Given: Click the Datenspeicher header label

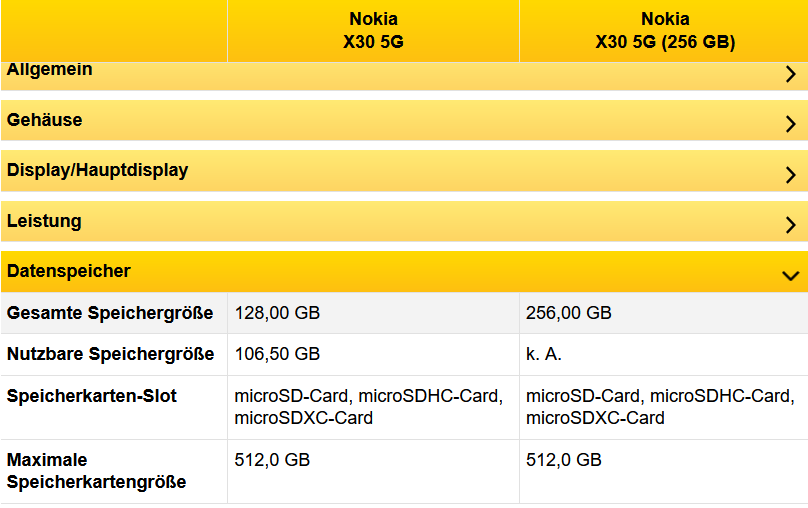Looking at the screenshot, I should pos(69,271).
